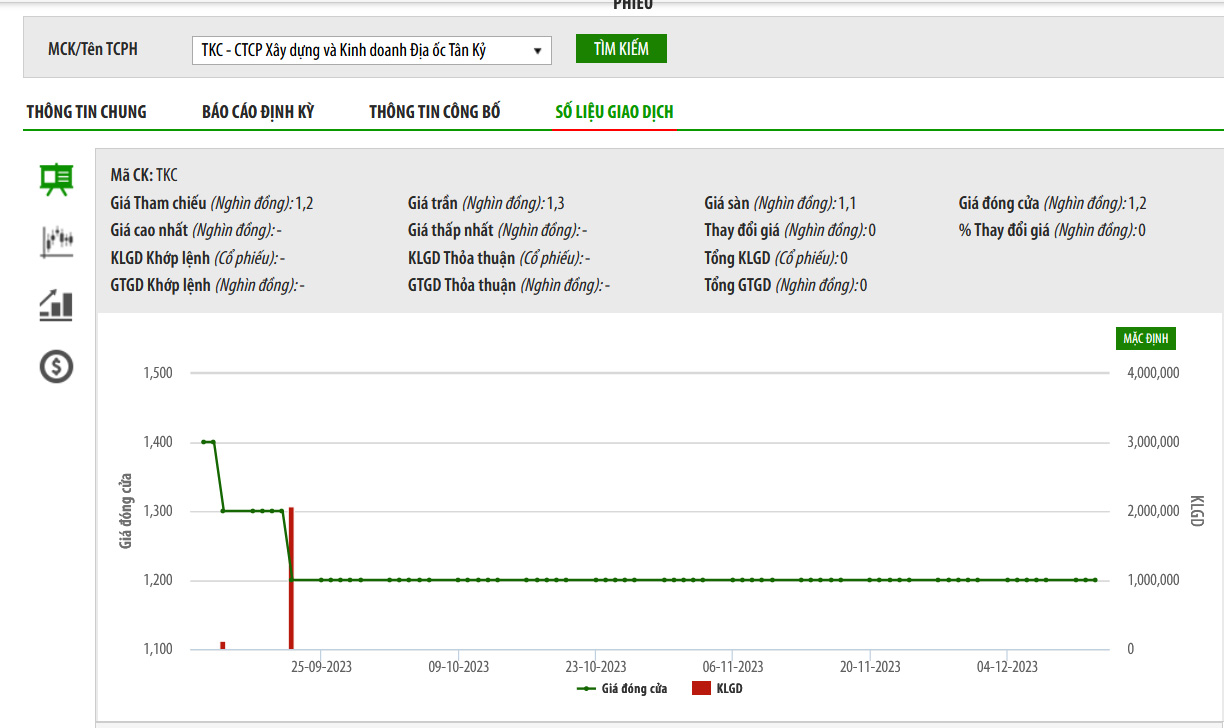
Task: Select the last data point on the price line
Action: coord(1095,580)
